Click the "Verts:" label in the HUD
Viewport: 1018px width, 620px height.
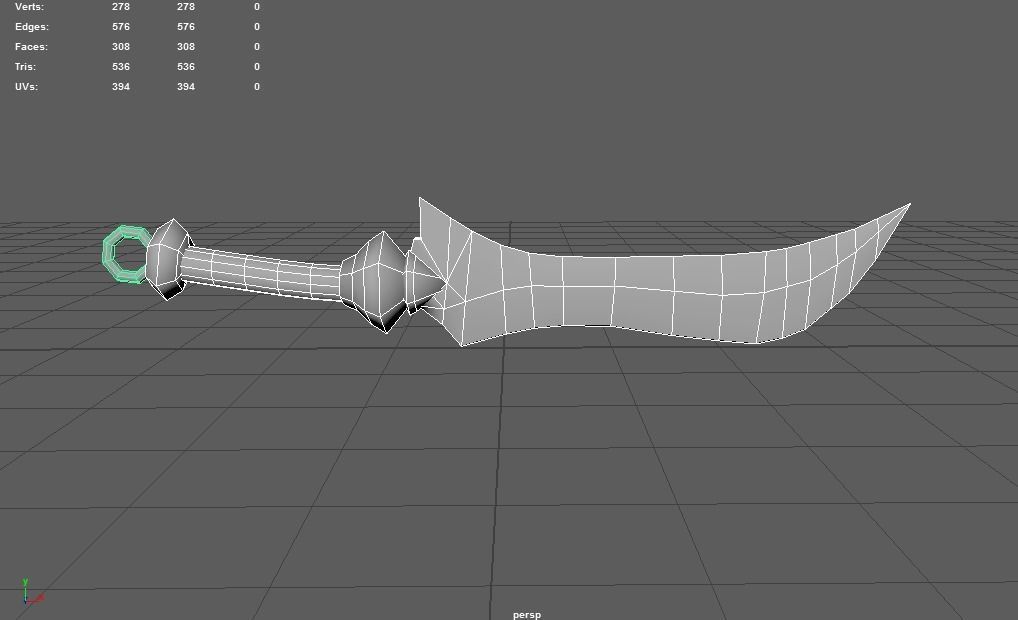click(29, 6)
